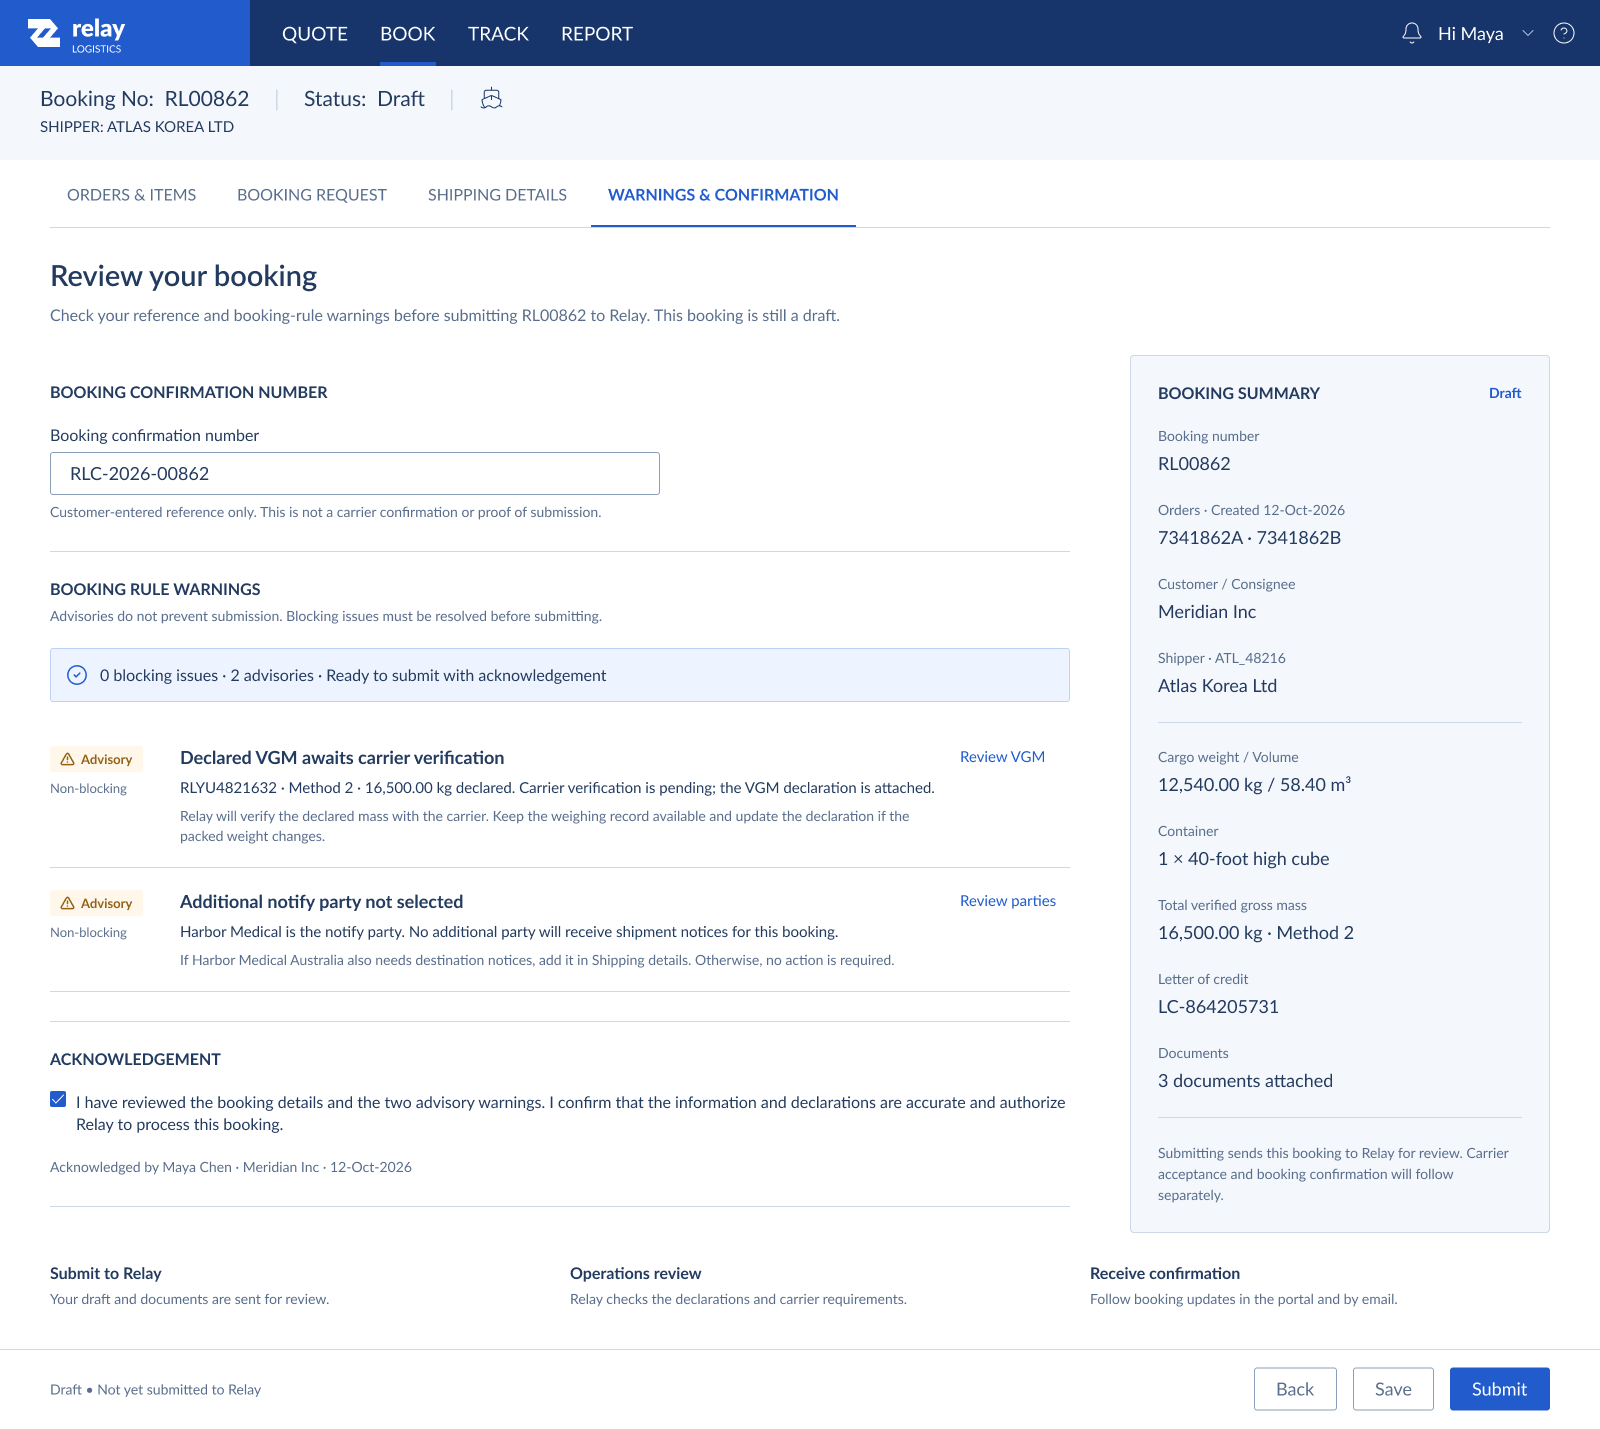
Task: Click the '3 documents attached' text
Action: pos(1245,1081)
